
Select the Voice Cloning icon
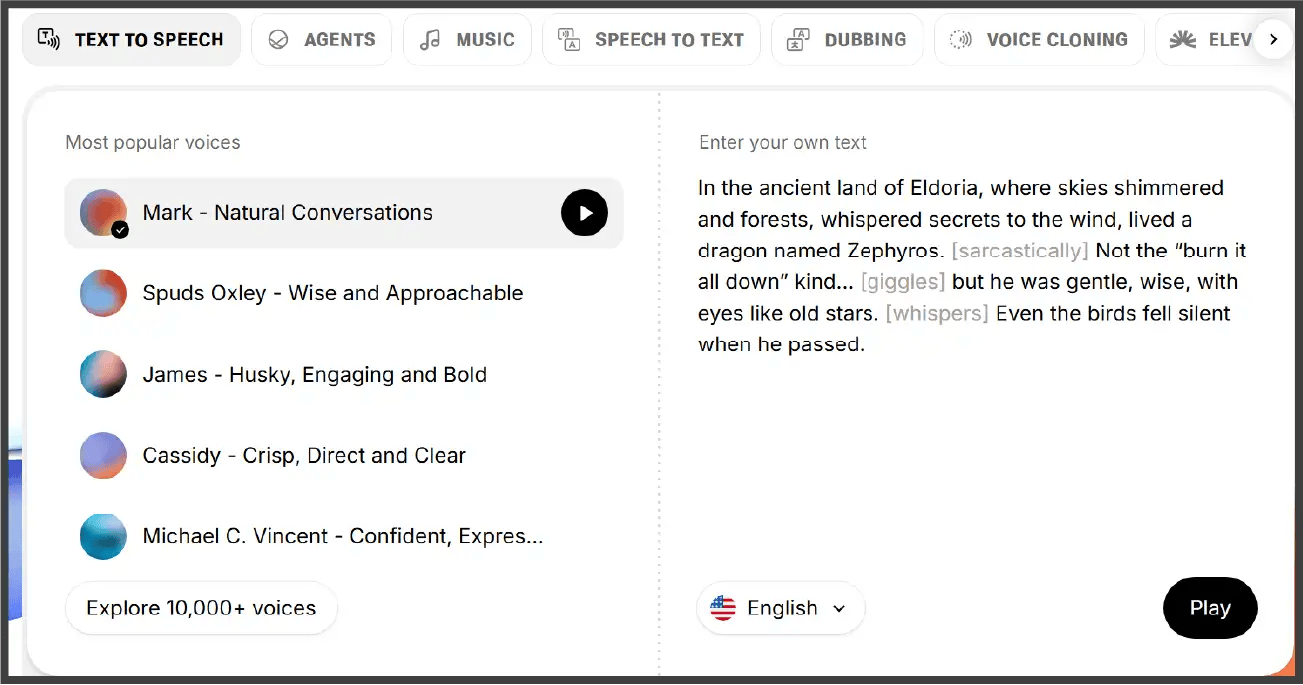coord(961,39)
